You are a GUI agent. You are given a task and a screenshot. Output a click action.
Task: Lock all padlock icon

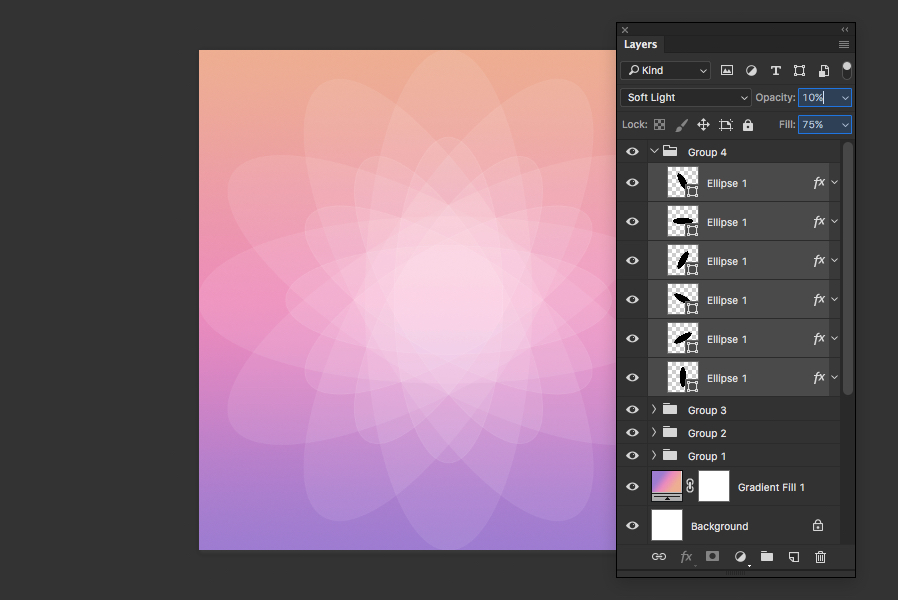(x=748, y=125)
